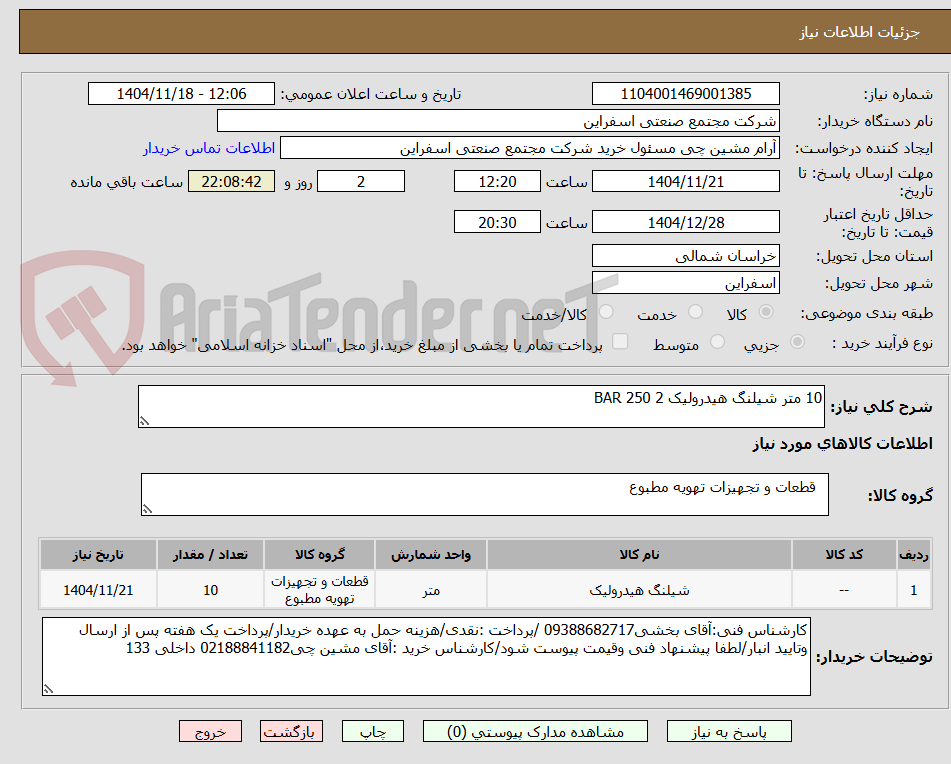Select the کالا/خدمت radio button

click(606, 312)
